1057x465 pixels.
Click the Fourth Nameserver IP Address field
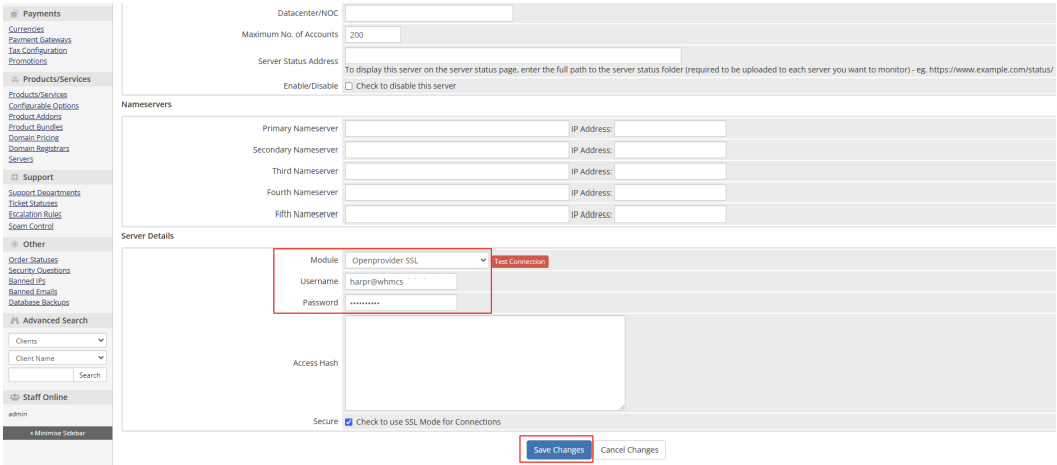[x=670, y=193]
